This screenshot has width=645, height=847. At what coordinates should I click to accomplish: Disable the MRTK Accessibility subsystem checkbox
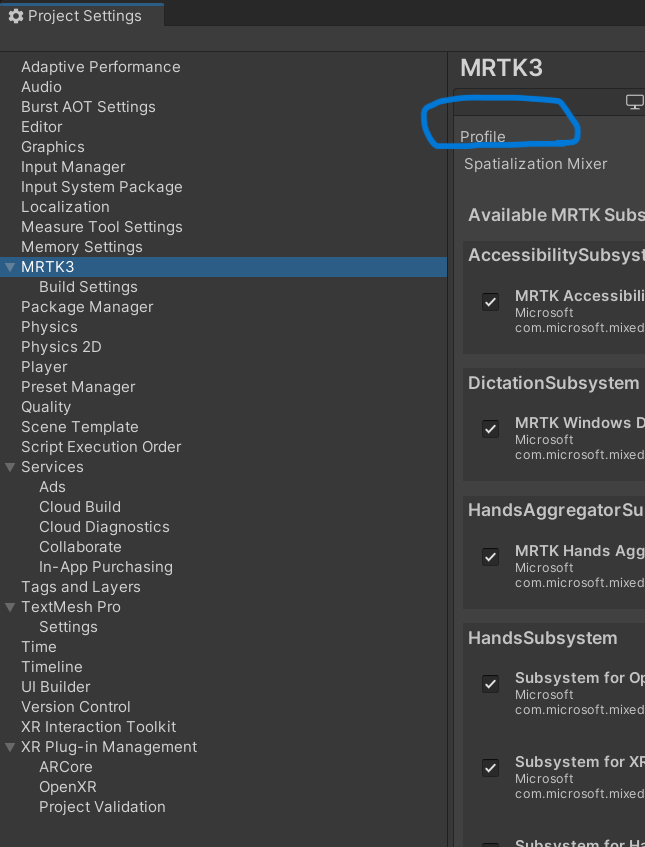(490, 301)
